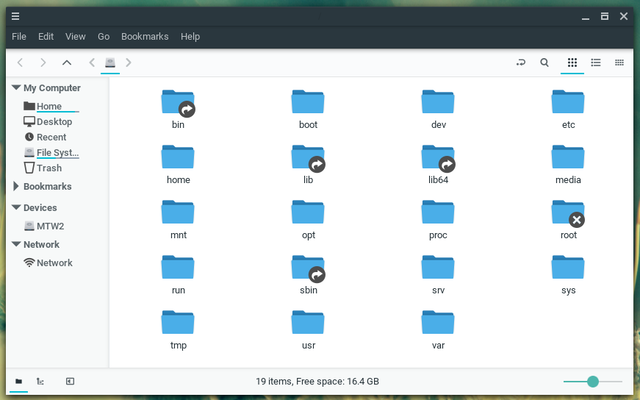The image size is (640, 400).
Task: Go to Home in sidebar
Action: click(x=49, y=106)
